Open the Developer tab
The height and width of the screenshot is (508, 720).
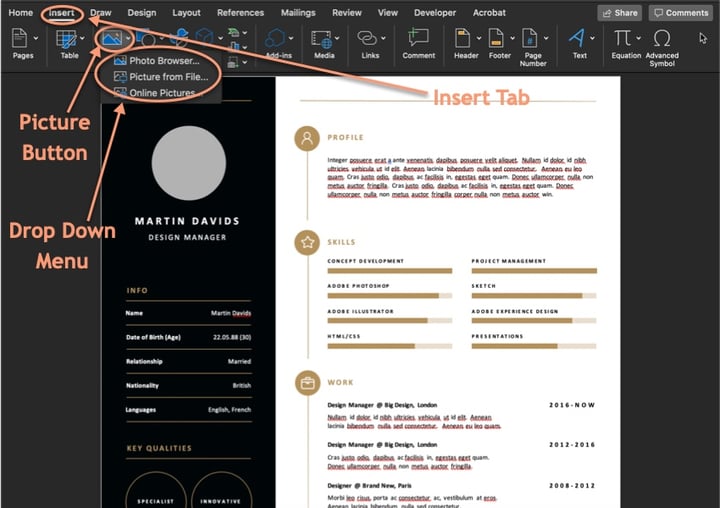[x=435, y=13]
